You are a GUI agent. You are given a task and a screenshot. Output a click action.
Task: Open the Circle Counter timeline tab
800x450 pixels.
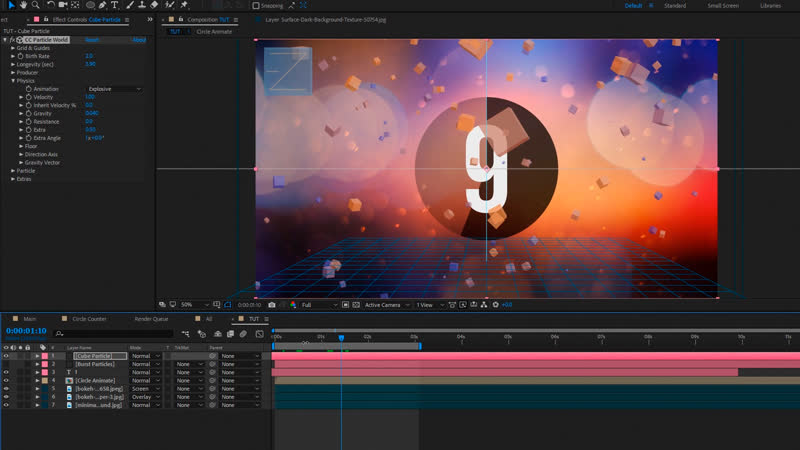coord(89,319)
